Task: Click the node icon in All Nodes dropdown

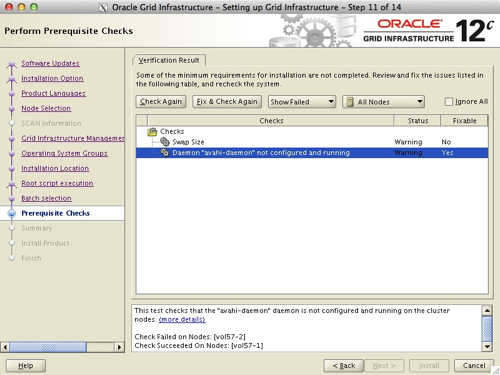Action: [350, 102]
